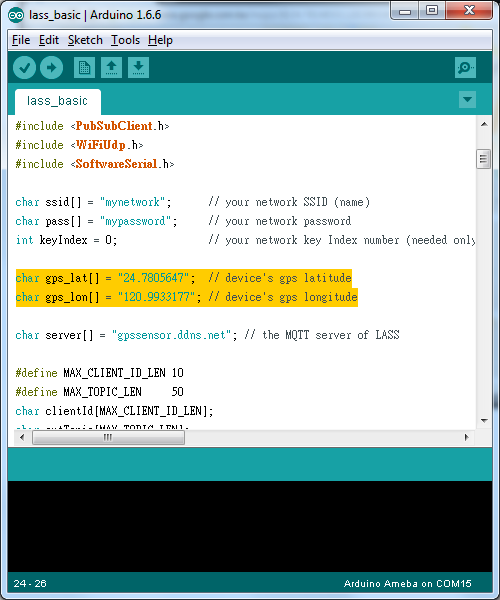The image size is (500, 600).
Task: Place cursor in gps_lat code line
Action: click(183, 278)
